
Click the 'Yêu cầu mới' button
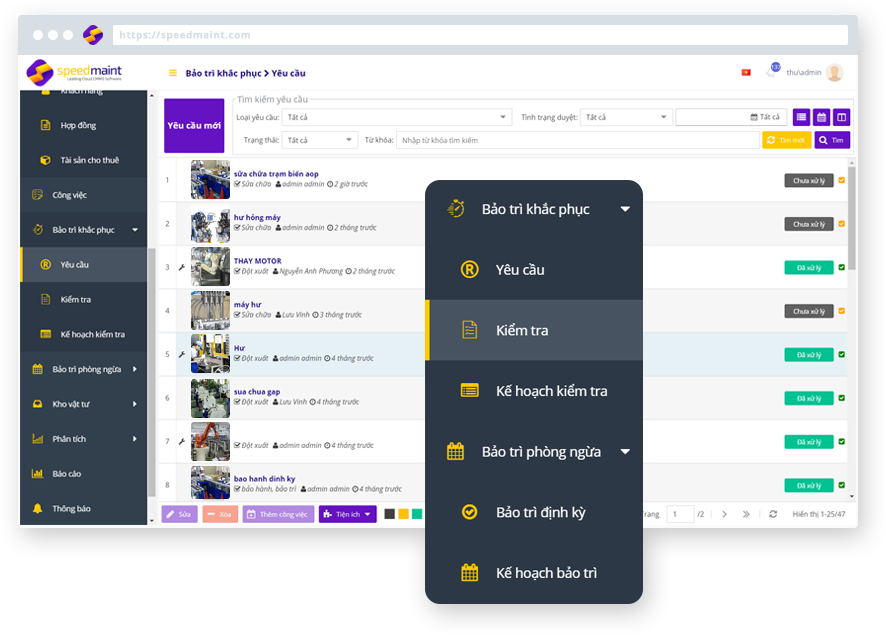pos(194,126)
